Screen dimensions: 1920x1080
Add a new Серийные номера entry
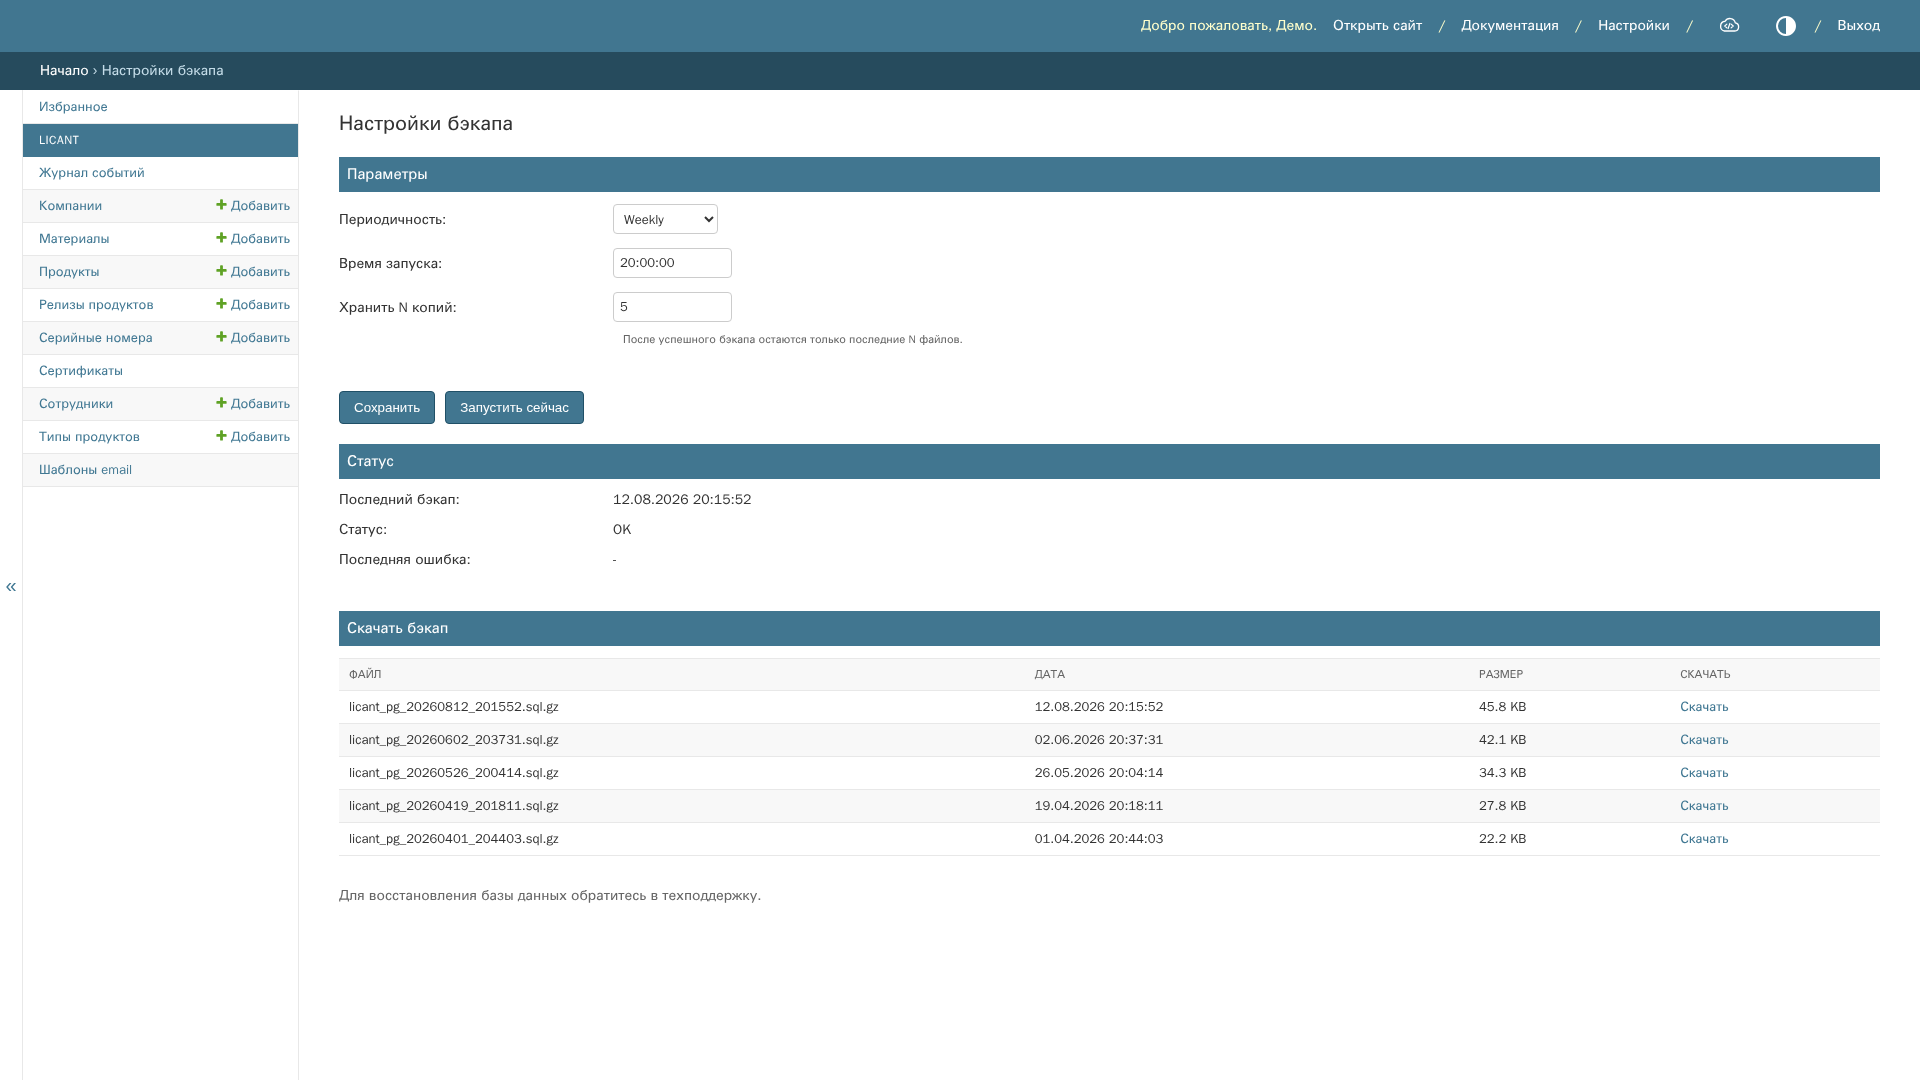(x=253, y=338)
